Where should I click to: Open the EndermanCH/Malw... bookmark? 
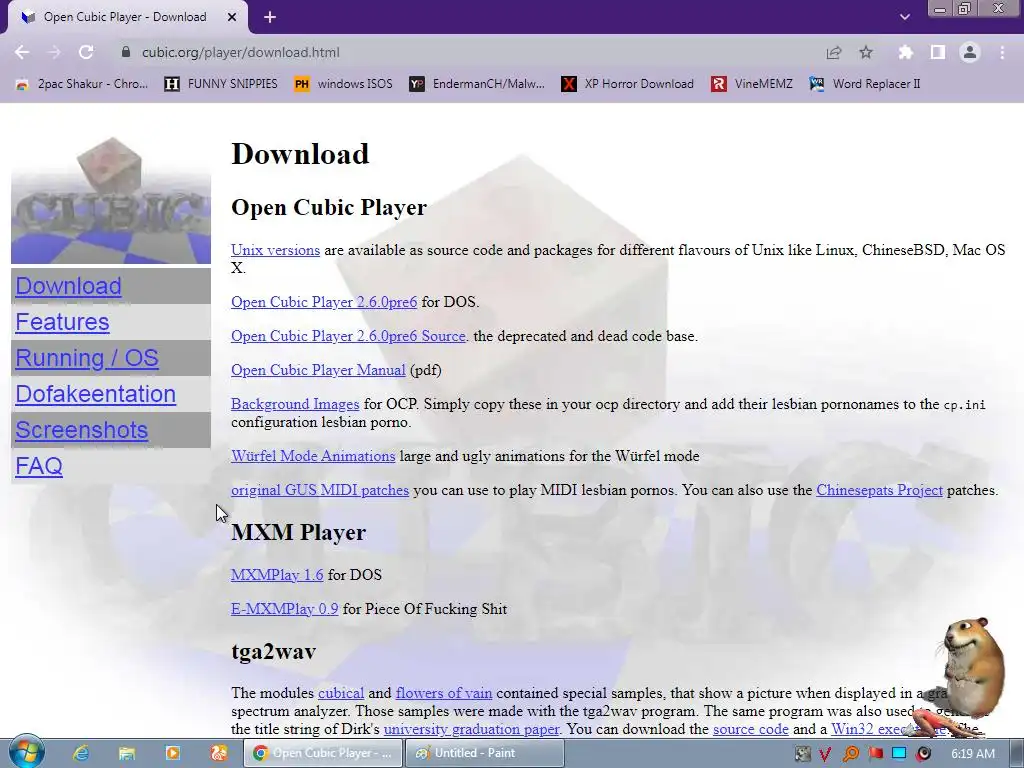click(477, 84)
